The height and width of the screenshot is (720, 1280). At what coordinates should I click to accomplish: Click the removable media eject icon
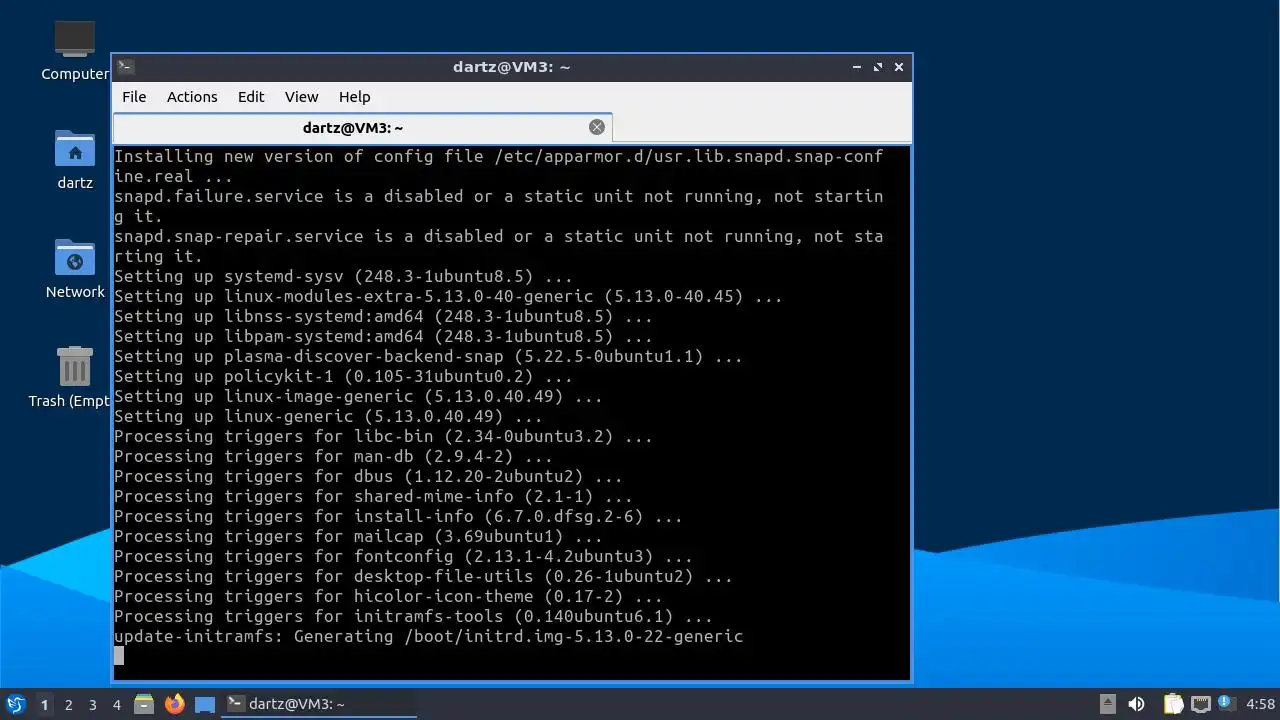(x=1108, y=704)
